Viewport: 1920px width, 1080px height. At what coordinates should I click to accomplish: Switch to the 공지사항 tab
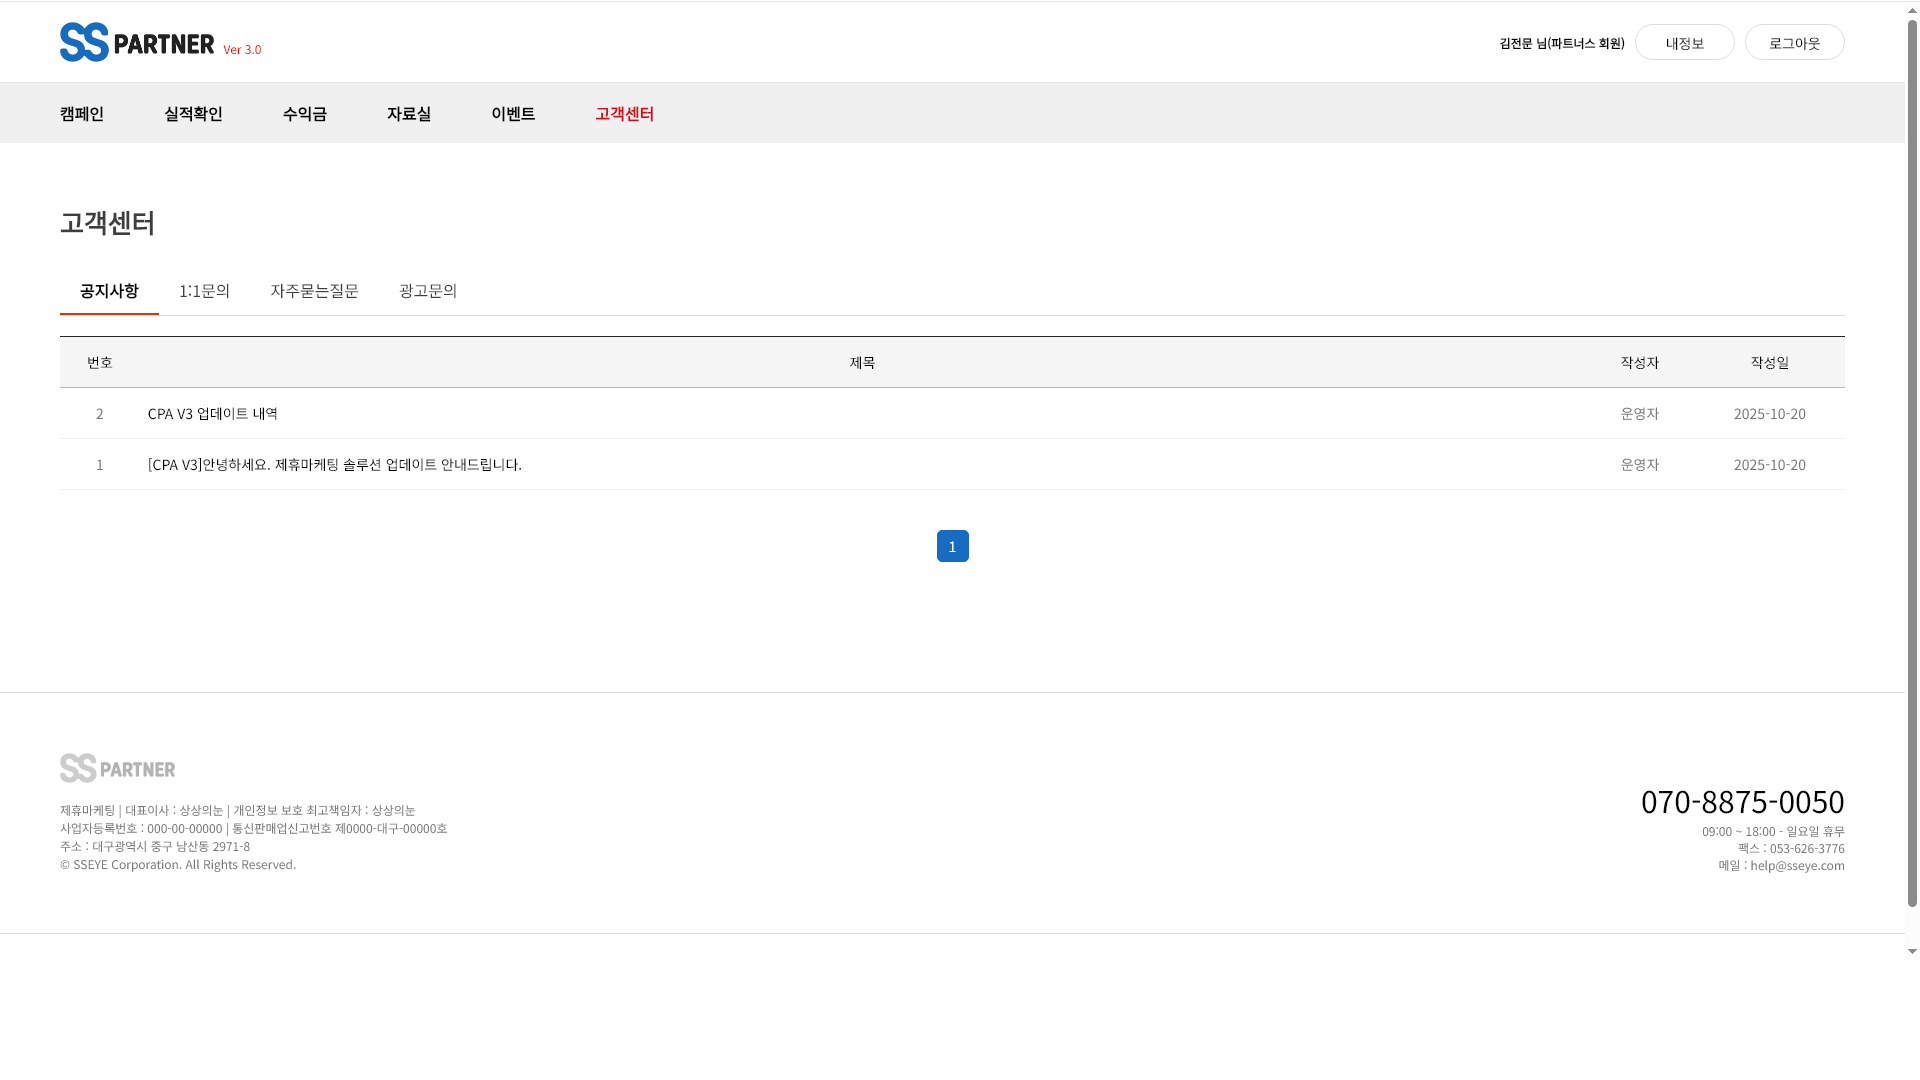coord(109,290)
